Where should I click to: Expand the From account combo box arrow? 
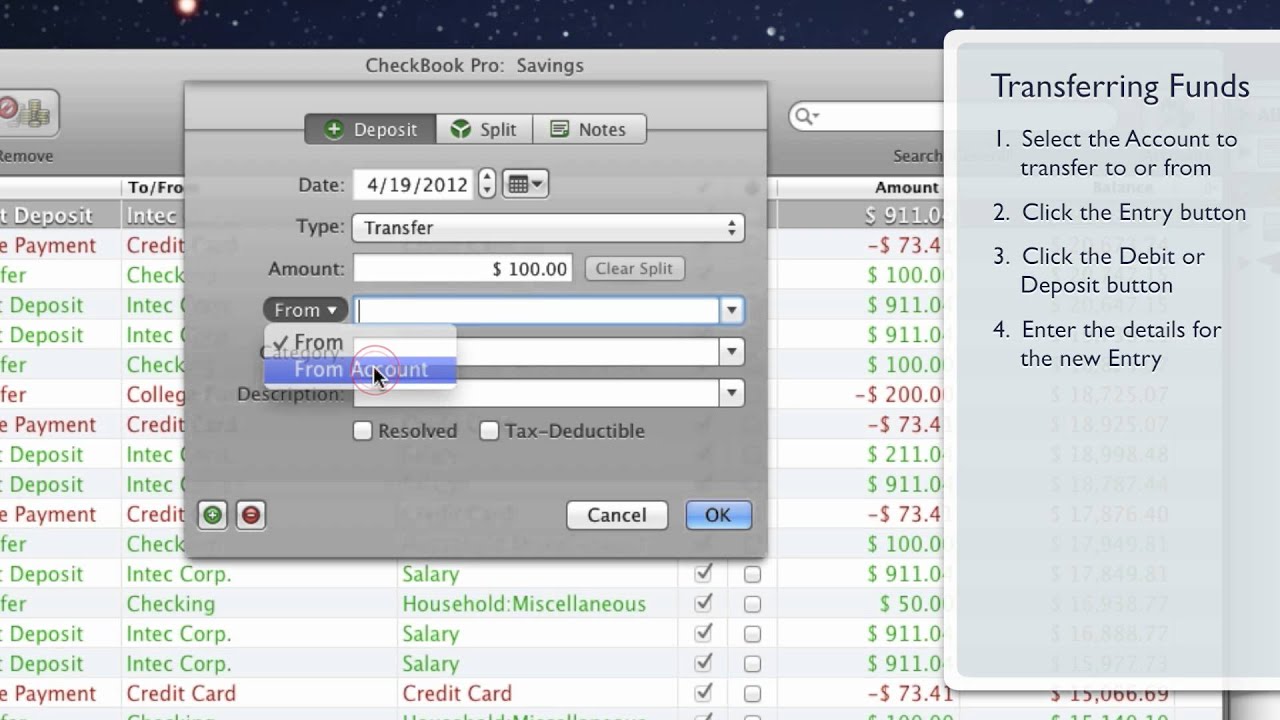[732, 311]
